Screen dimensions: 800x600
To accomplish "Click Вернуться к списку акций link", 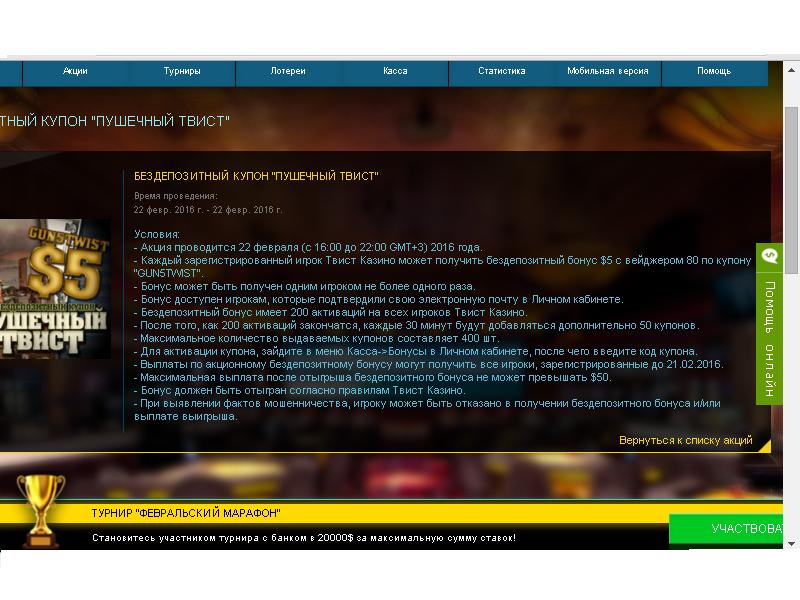I will pos(685,440).
